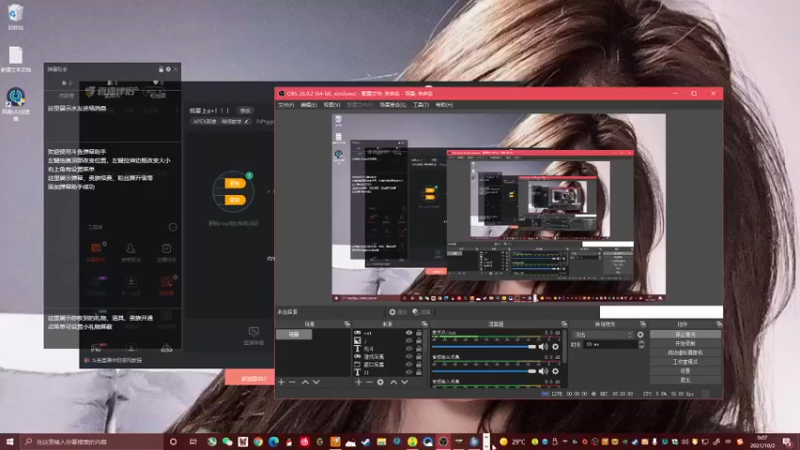800x450 pixels.
Task: Remove selected source with minus icon
Action: pyautogui.click(x=369, y=382)
